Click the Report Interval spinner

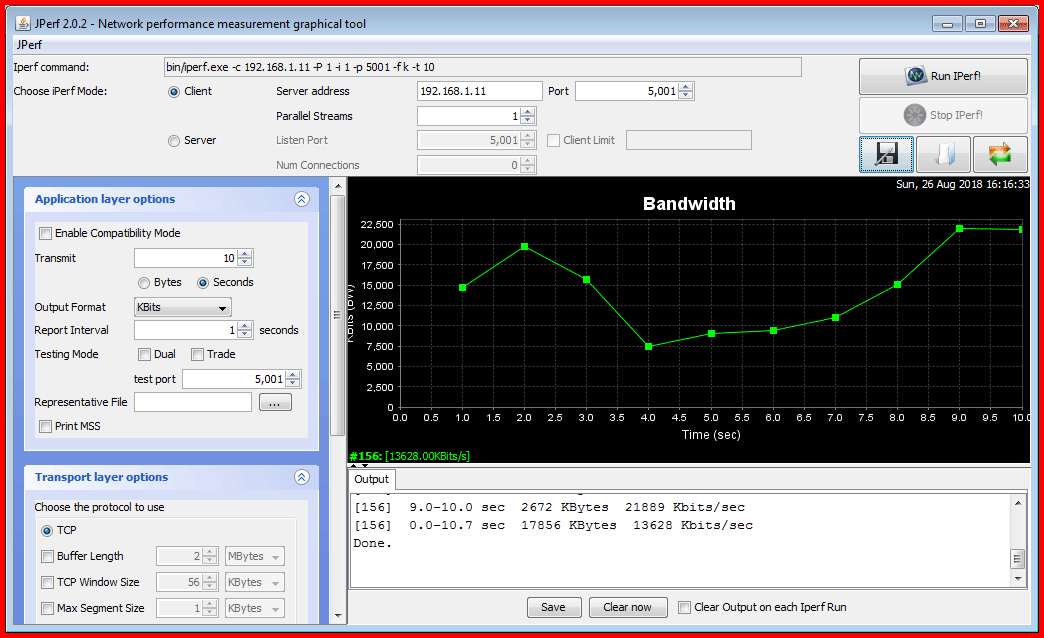(193, 330)
